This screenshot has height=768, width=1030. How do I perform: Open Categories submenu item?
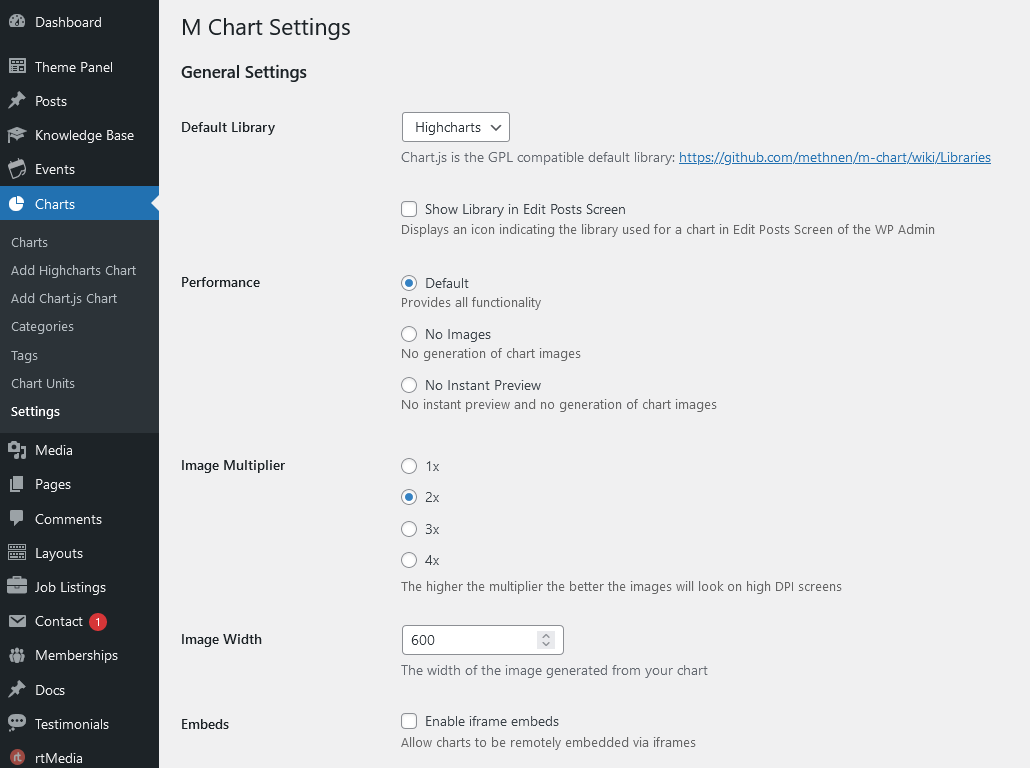point(42,327)
